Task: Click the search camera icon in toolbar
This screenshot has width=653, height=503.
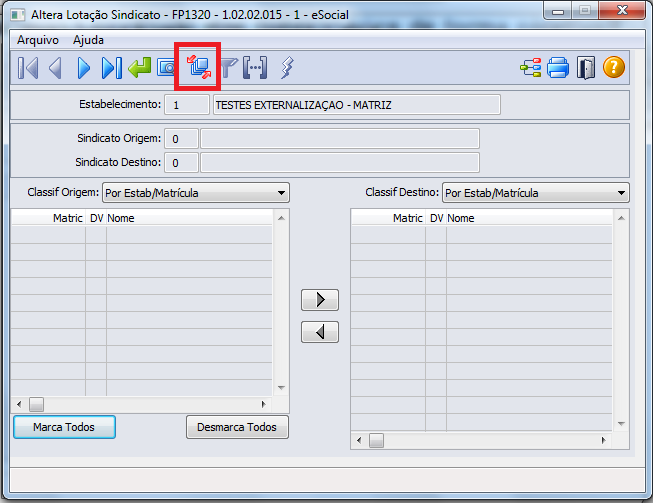Action: point(165,67)
